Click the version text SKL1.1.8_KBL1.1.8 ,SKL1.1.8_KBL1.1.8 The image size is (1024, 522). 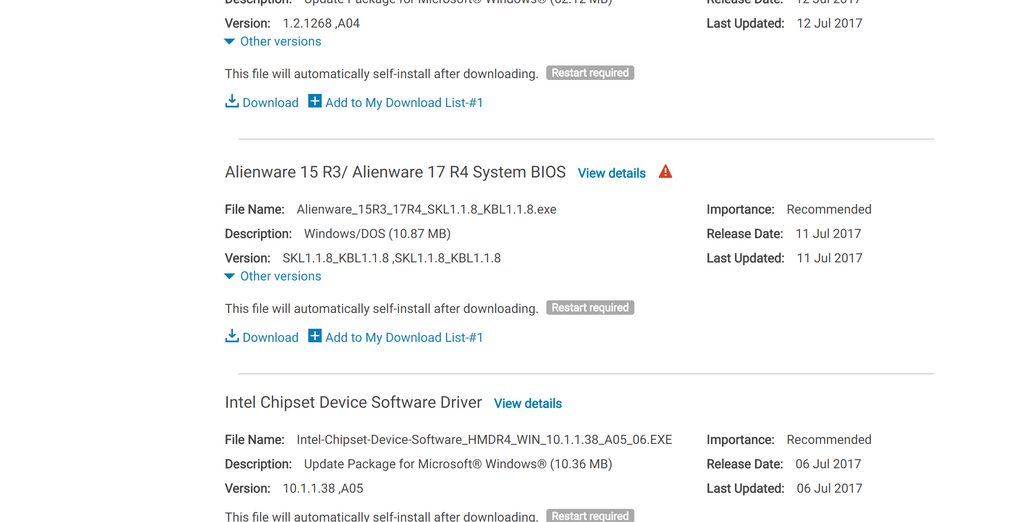click(x=392, y=258)
